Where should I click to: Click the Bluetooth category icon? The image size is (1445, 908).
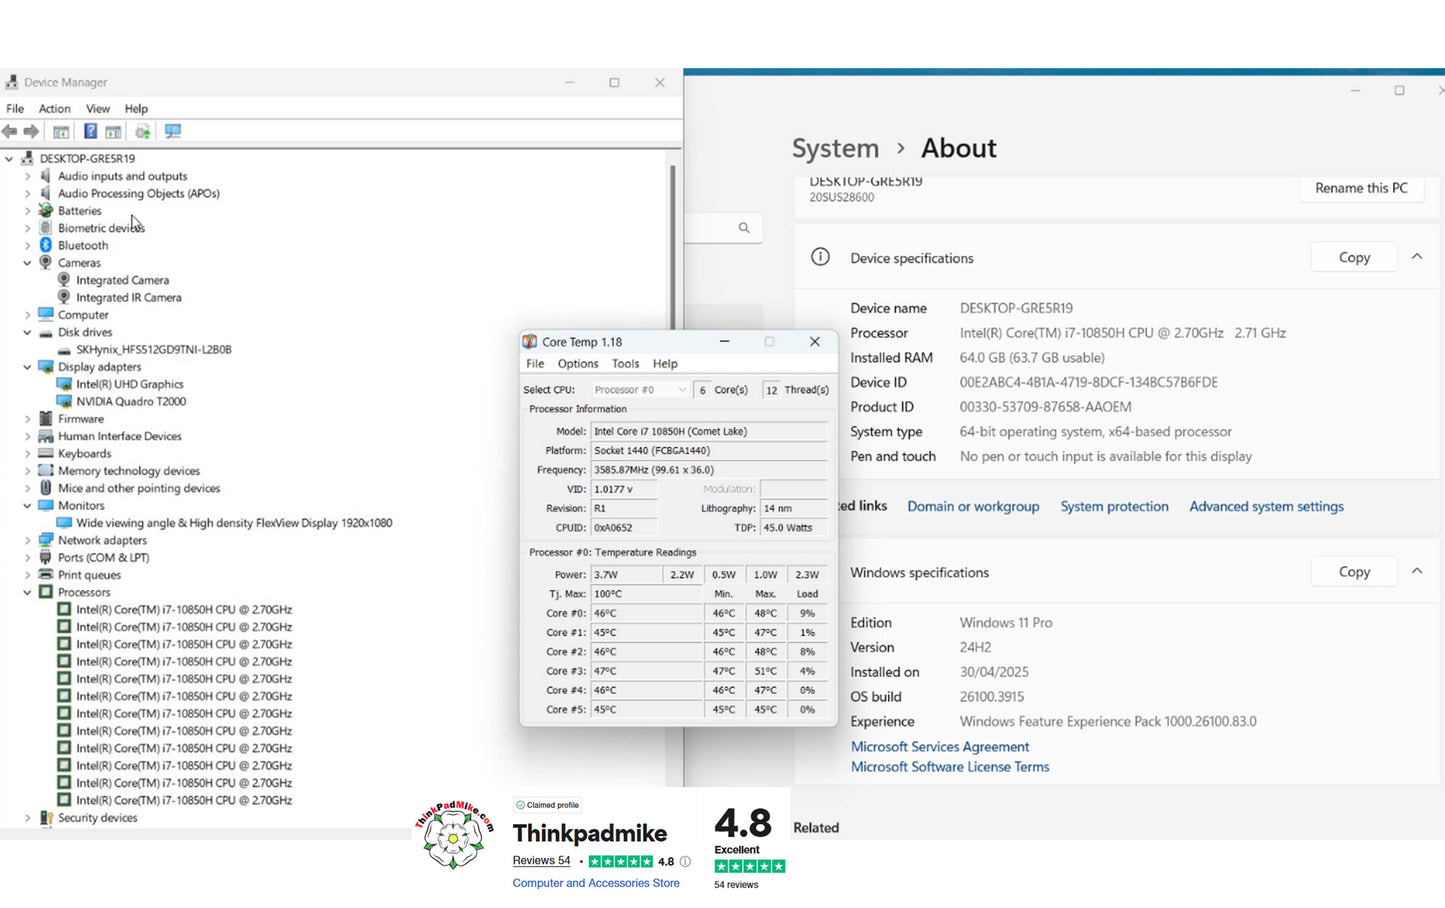pos(45,245)
